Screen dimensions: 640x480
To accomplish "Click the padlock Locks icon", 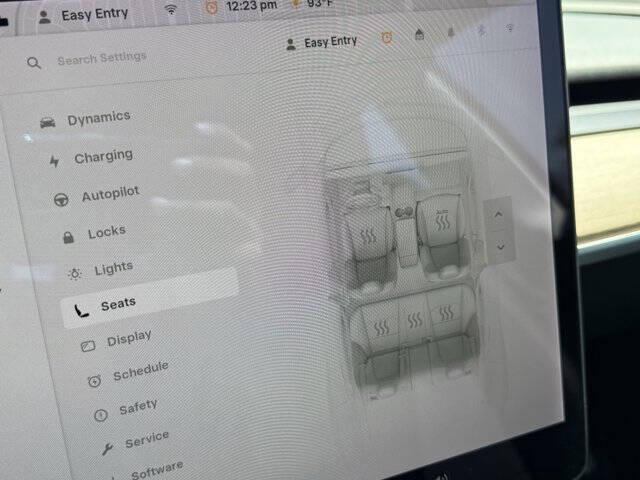I will 69,237.
